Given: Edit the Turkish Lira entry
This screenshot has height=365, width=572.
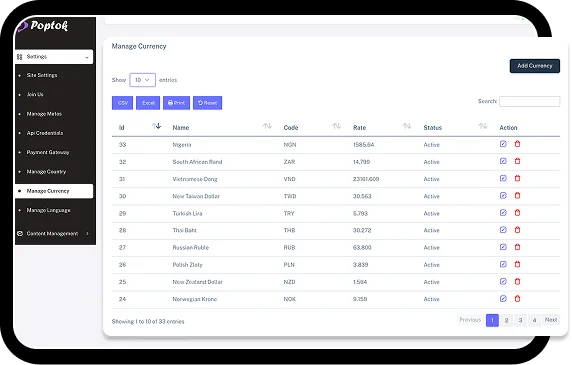Looking at the screenshot, I should (x=503, y=213).
